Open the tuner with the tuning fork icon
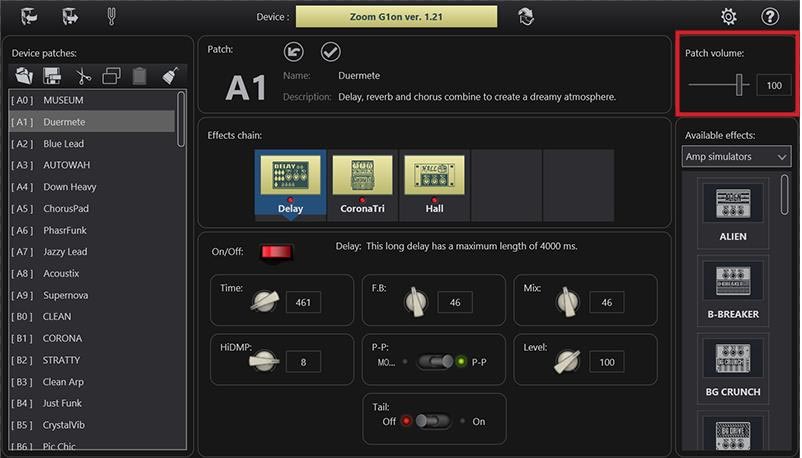Viewport: 802px width, 458px height. pyautogui.click(x=112, y=16)
